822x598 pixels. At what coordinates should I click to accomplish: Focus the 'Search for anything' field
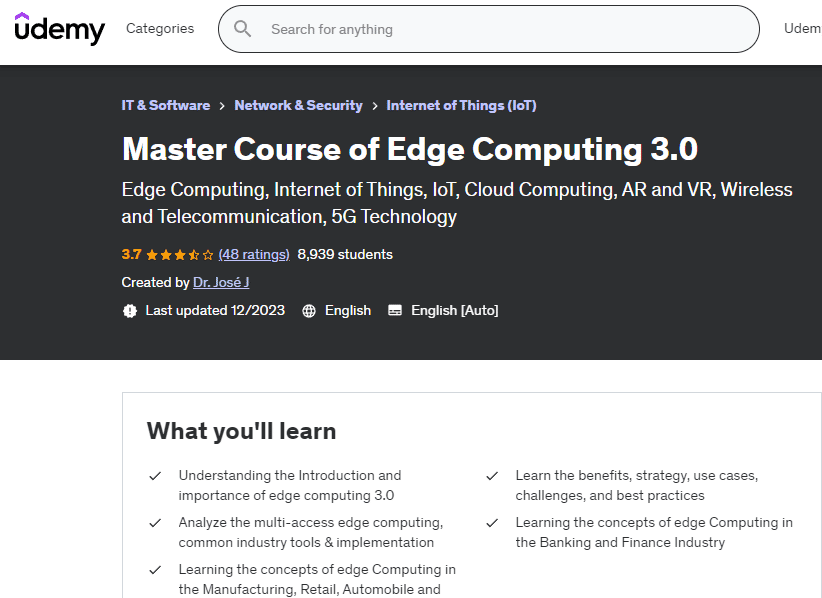coord(500,29)
